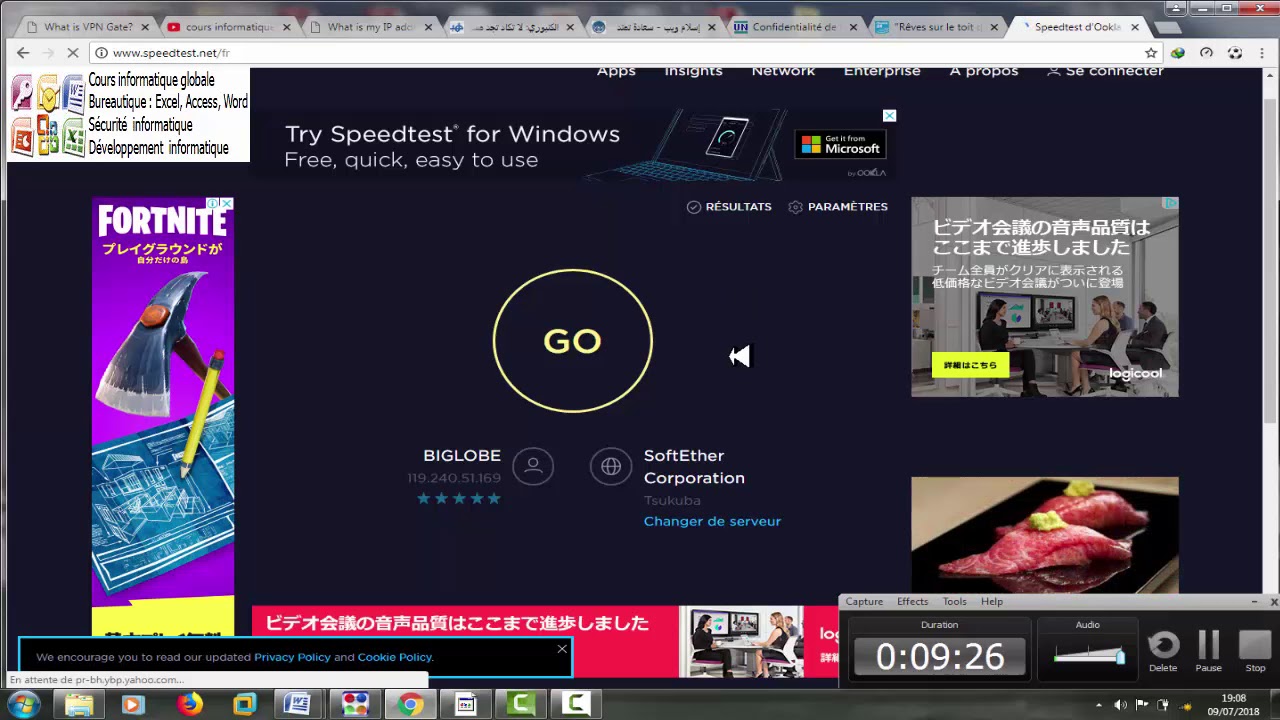Launch Firefox from the taskbar
This screenshot has height=720, width=1280.
point(189,705)
